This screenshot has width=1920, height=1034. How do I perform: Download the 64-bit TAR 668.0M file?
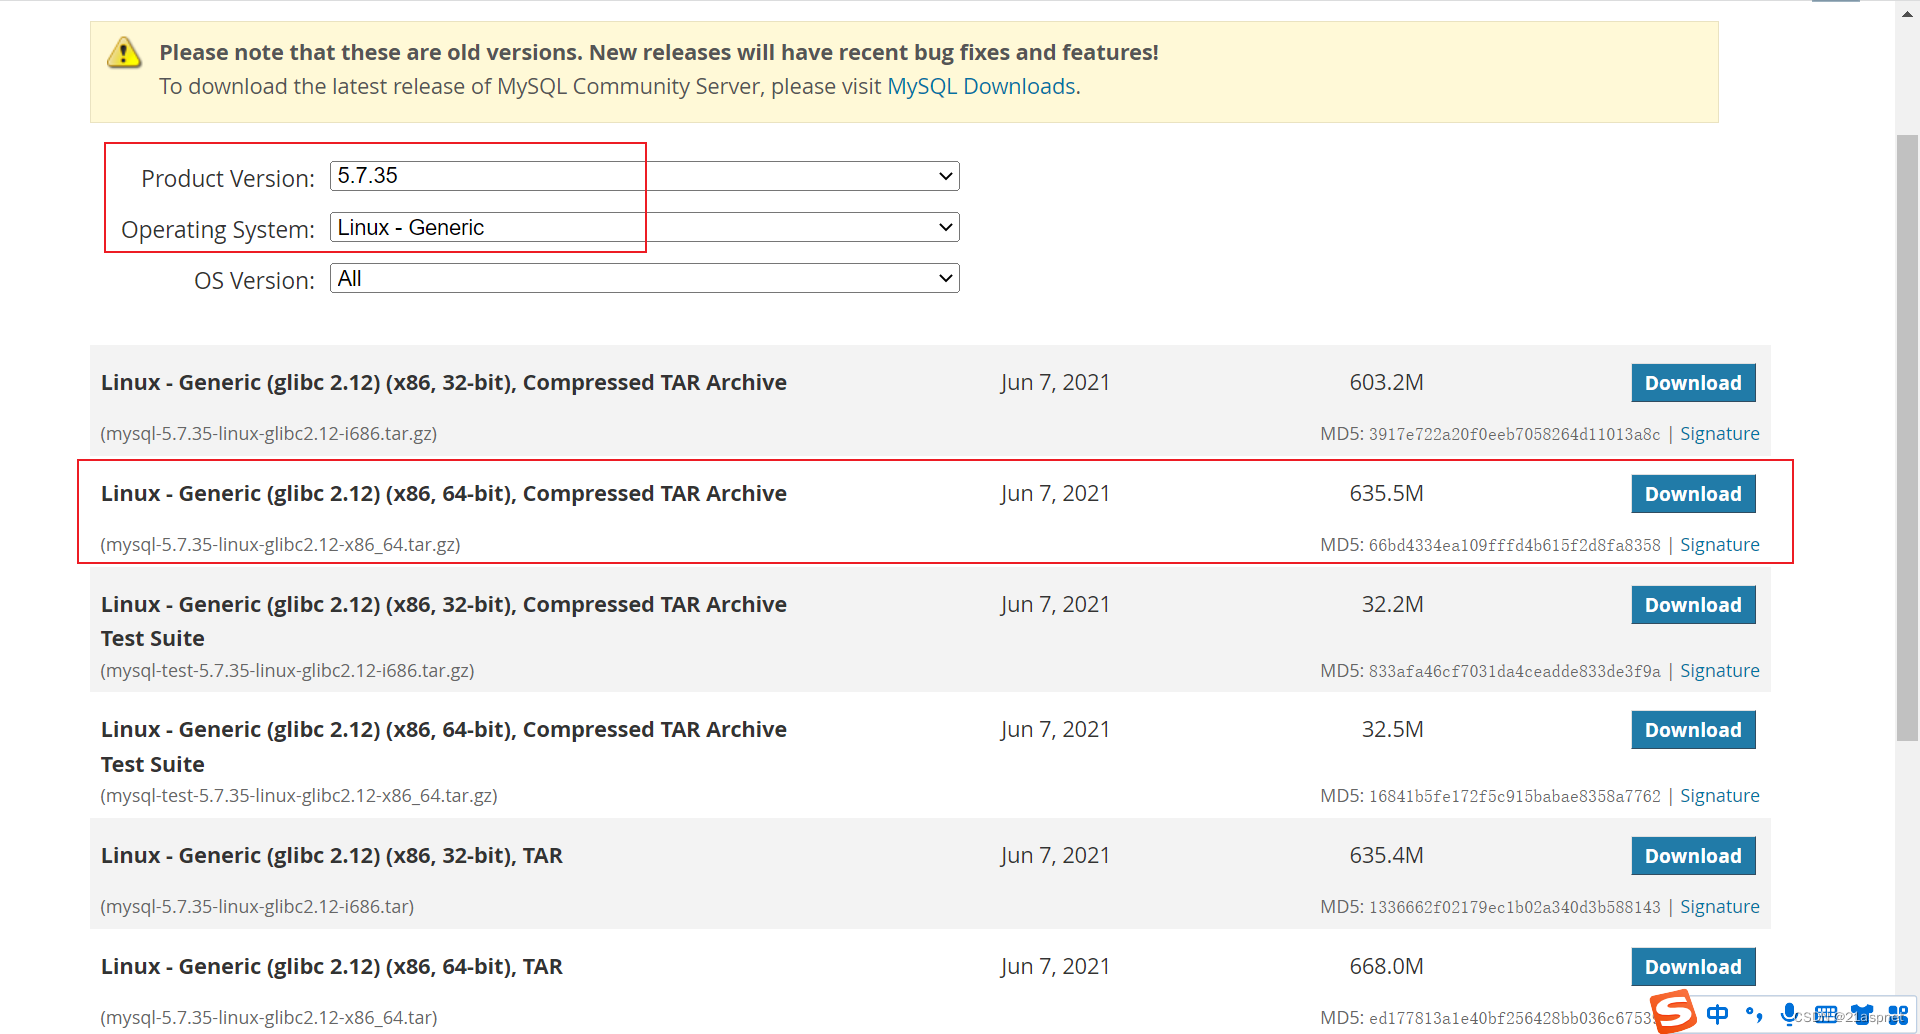tap(1693, 967)
